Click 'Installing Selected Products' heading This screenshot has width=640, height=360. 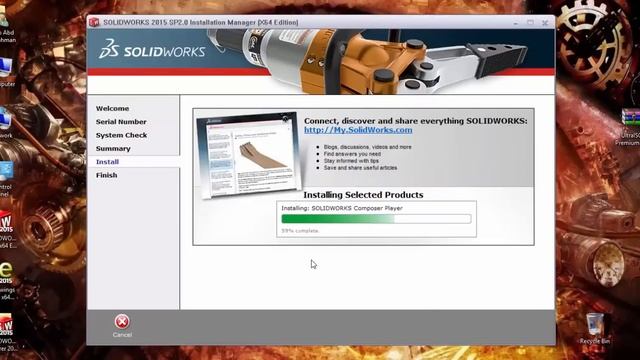[363, 195]
